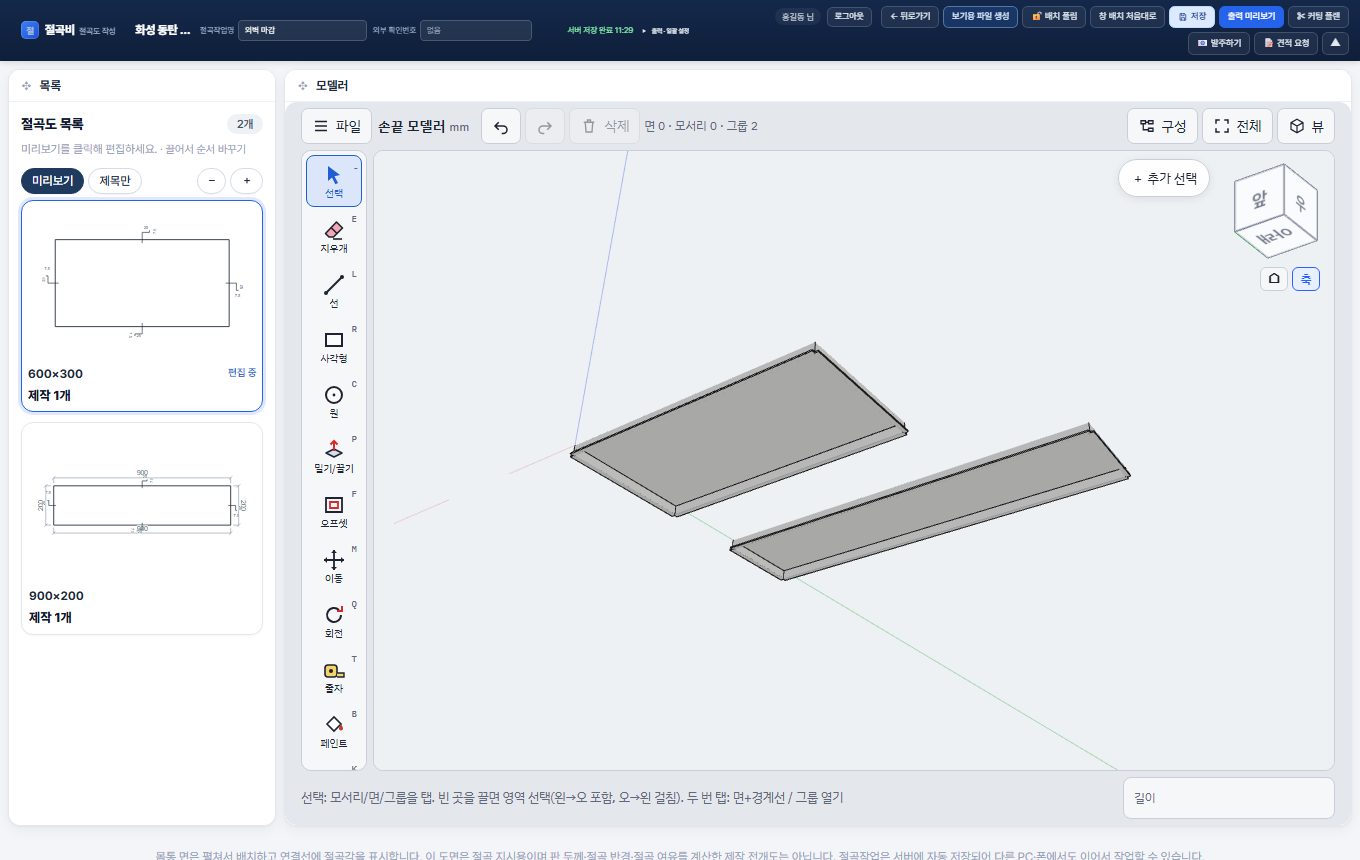
Task: Click the 서버 저장 완료 11:29 status
Action: tap(600, 31)
